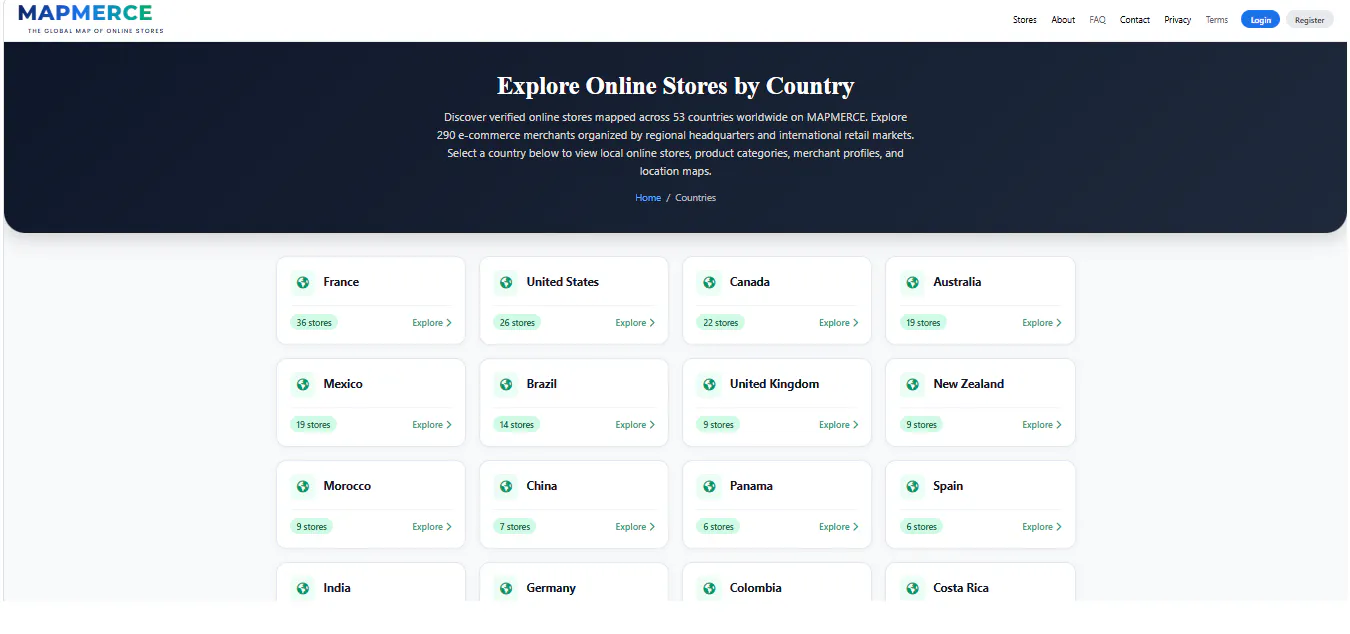This screenshot has width=1350, height=634.
Task: Click the globe icon on France card
Action: point(303,282)
